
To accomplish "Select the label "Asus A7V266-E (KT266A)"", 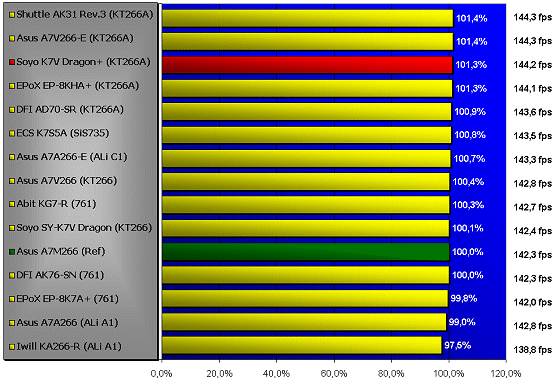I will [x=75, y=38].
